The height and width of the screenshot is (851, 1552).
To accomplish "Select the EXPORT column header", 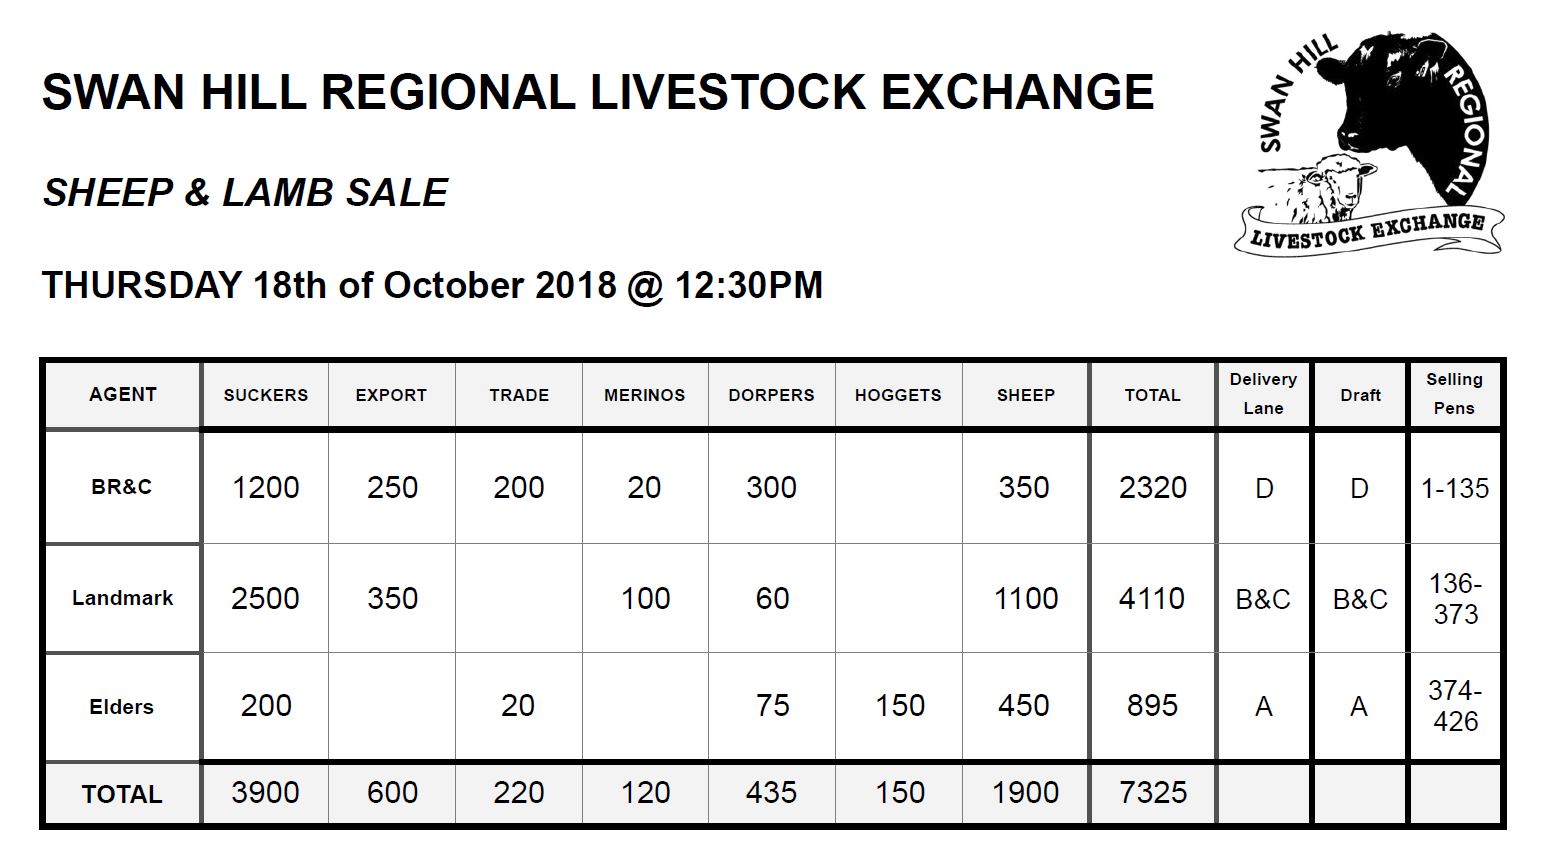I will tap(391, 395).
